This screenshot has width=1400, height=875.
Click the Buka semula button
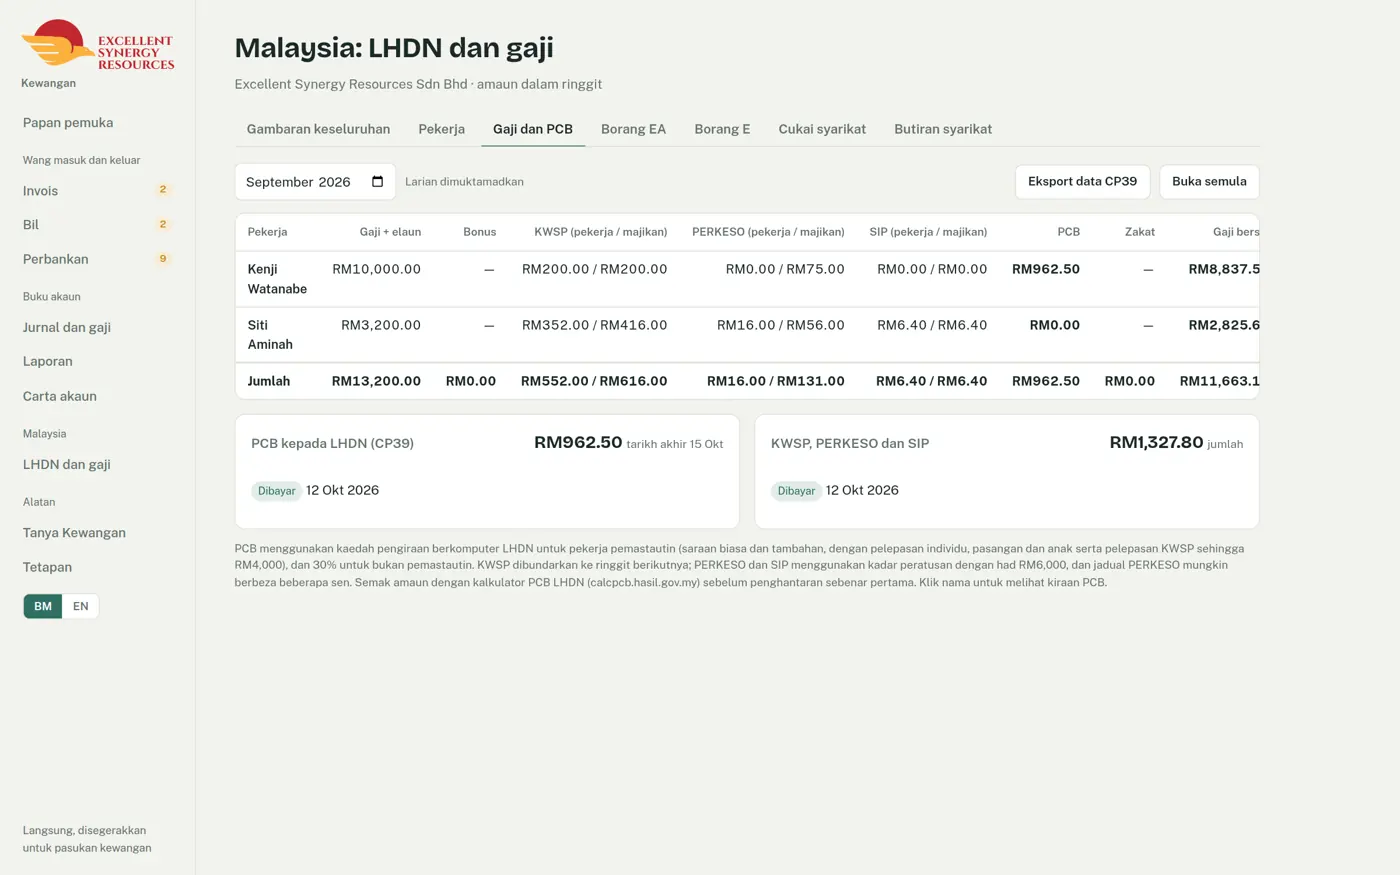(x=1209, y=182)
